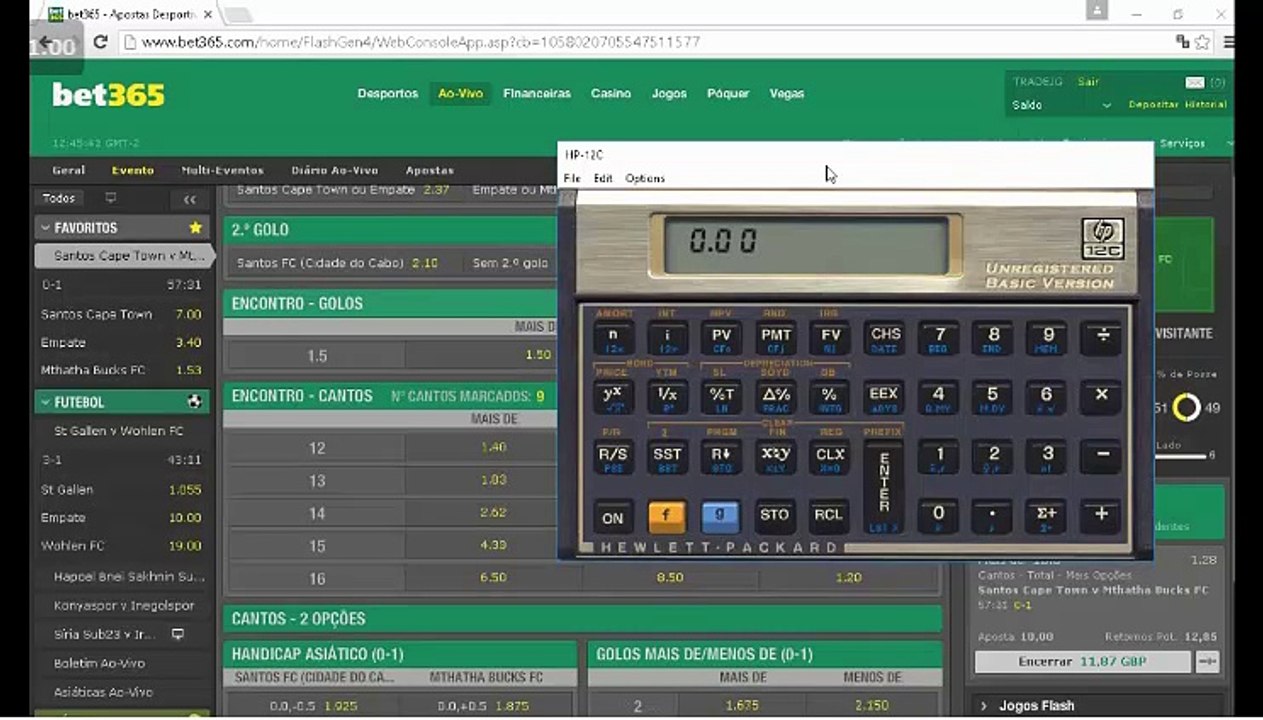
Task: Click the bet365 logo
Action: click(x=108, y=95)
